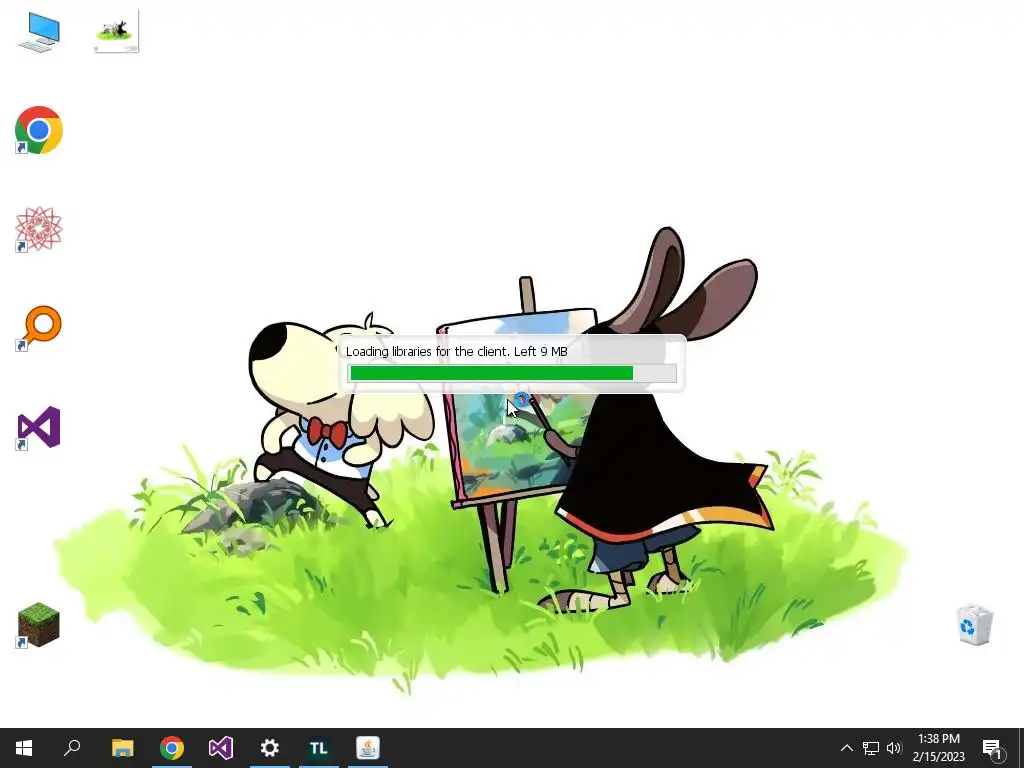Launch Visual Studio desktop shortcut
The height and width of the screenshot is (768, 1024).
click(x=39, y=428)
